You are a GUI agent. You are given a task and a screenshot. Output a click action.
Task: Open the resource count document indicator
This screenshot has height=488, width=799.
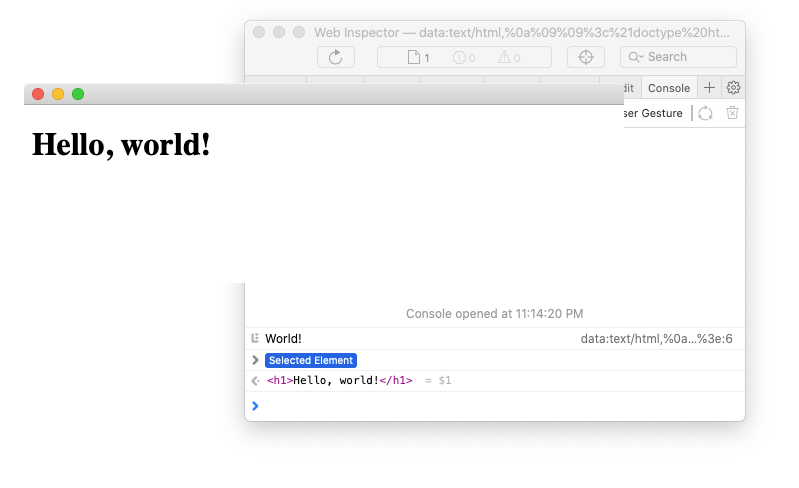(x=418, y=58)
